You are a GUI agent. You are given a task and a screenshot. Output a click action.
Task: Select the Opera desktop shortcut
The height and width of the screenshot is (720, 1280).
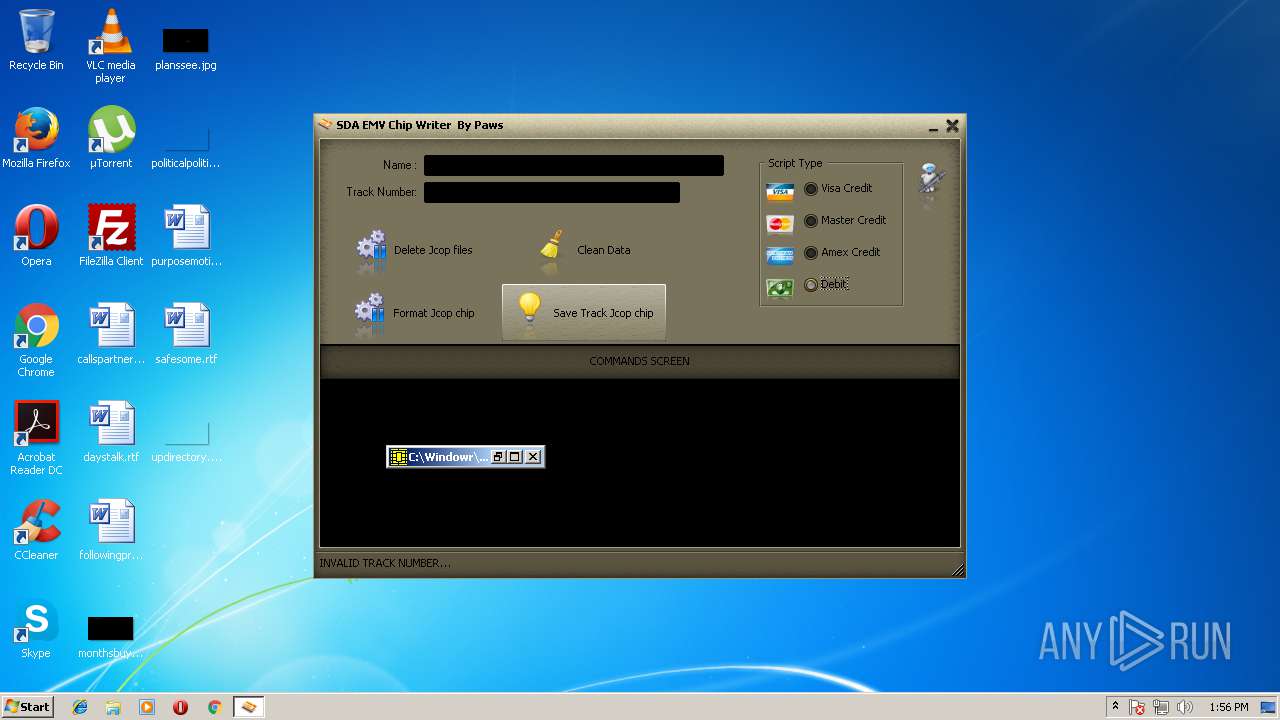pyautogui.click(x=36, y=236)
